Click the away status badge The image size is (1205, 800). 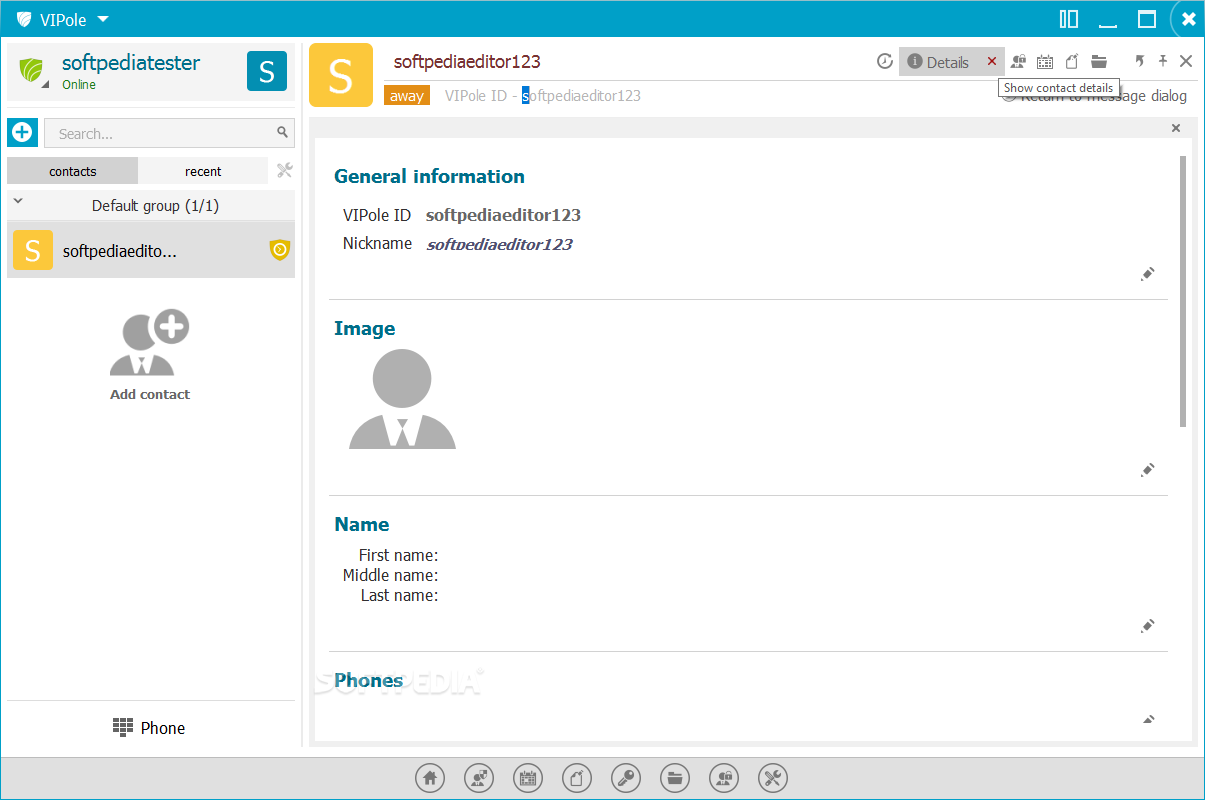coord(407,96)
